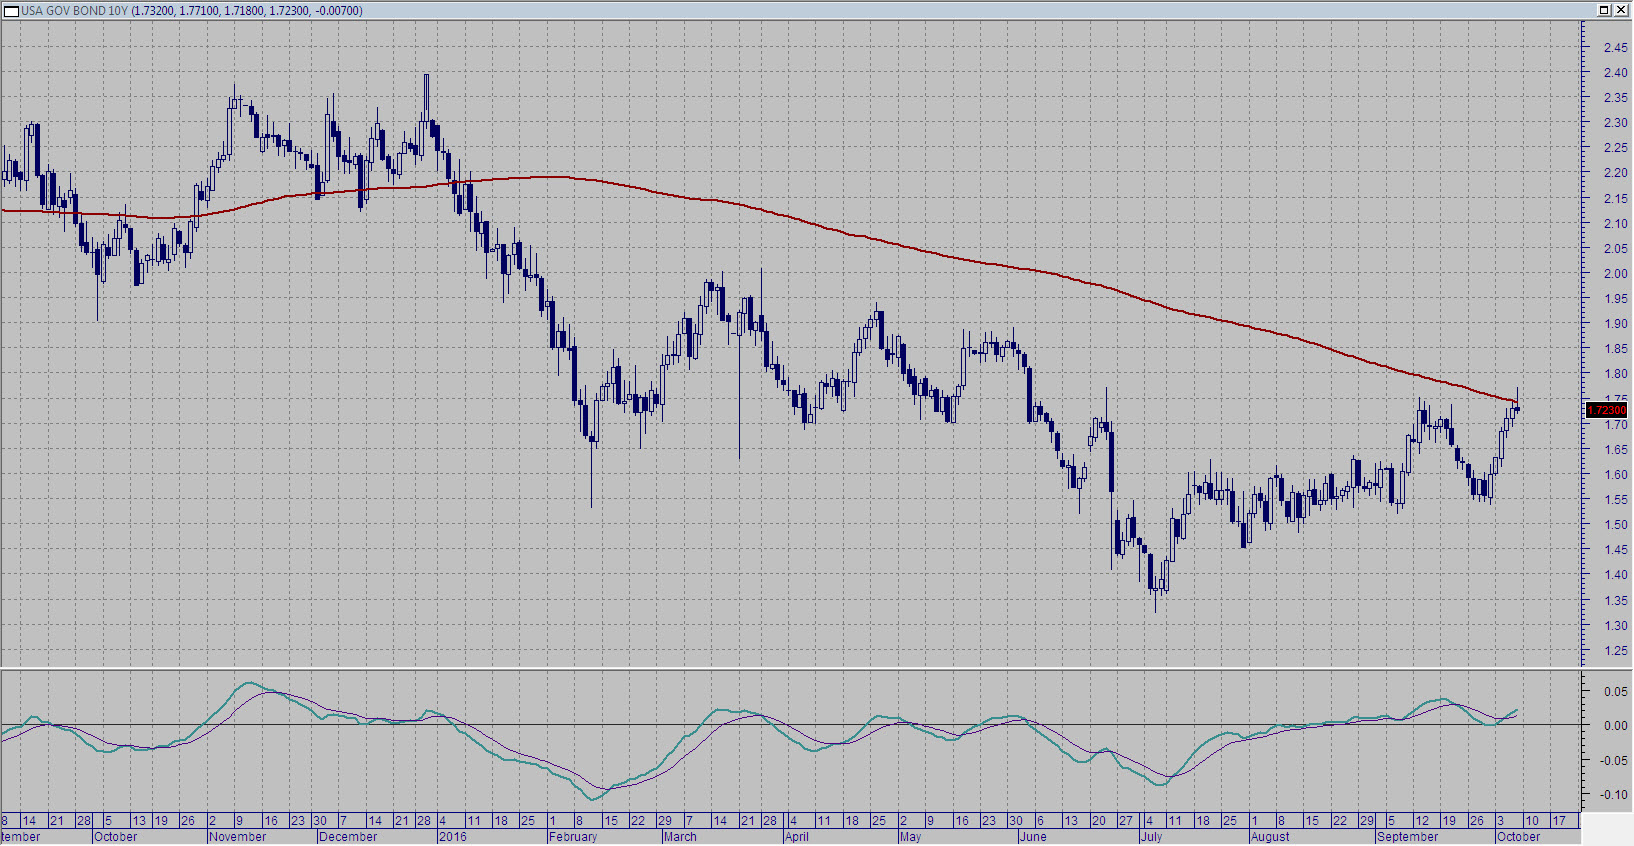This screenshot has width=1634, height=846.
Task: Select September on the time axis
Action: tap(1408, 837)
